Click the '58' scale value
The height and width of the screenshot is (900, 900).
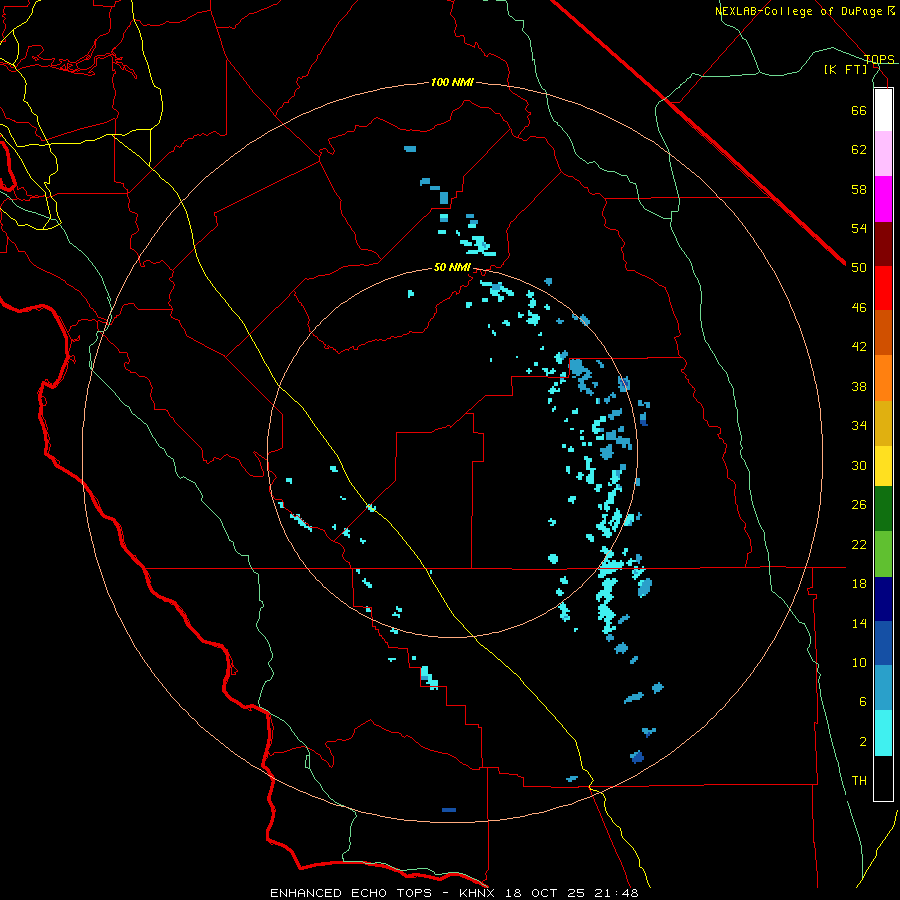pyautogui.click(x=859, y=189)
